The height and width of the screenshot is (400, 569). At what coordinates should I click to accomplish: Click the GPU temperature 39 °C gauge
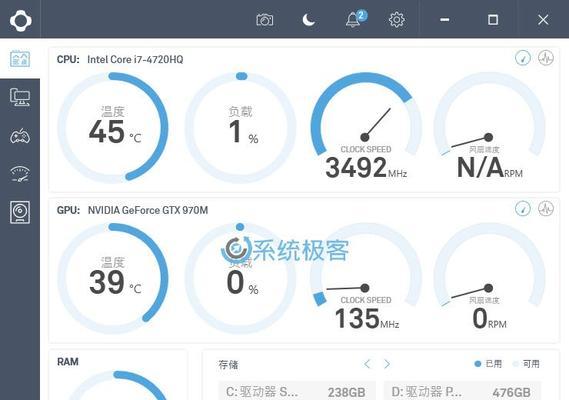tap(113, 278)
